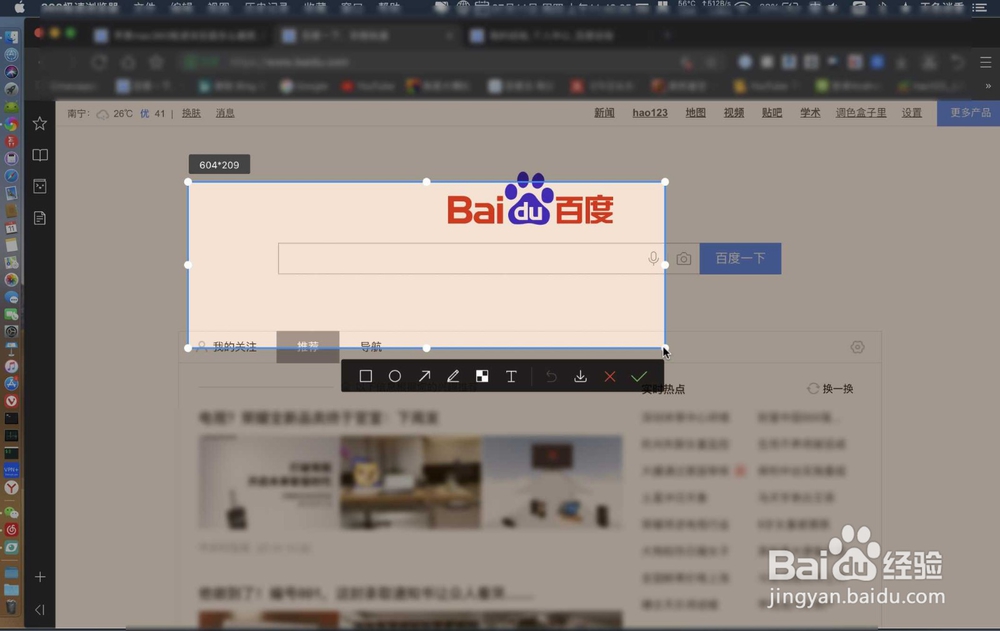
Task: Select the text annotation tool
Action: pyautogui.click(x=511, y=377)
